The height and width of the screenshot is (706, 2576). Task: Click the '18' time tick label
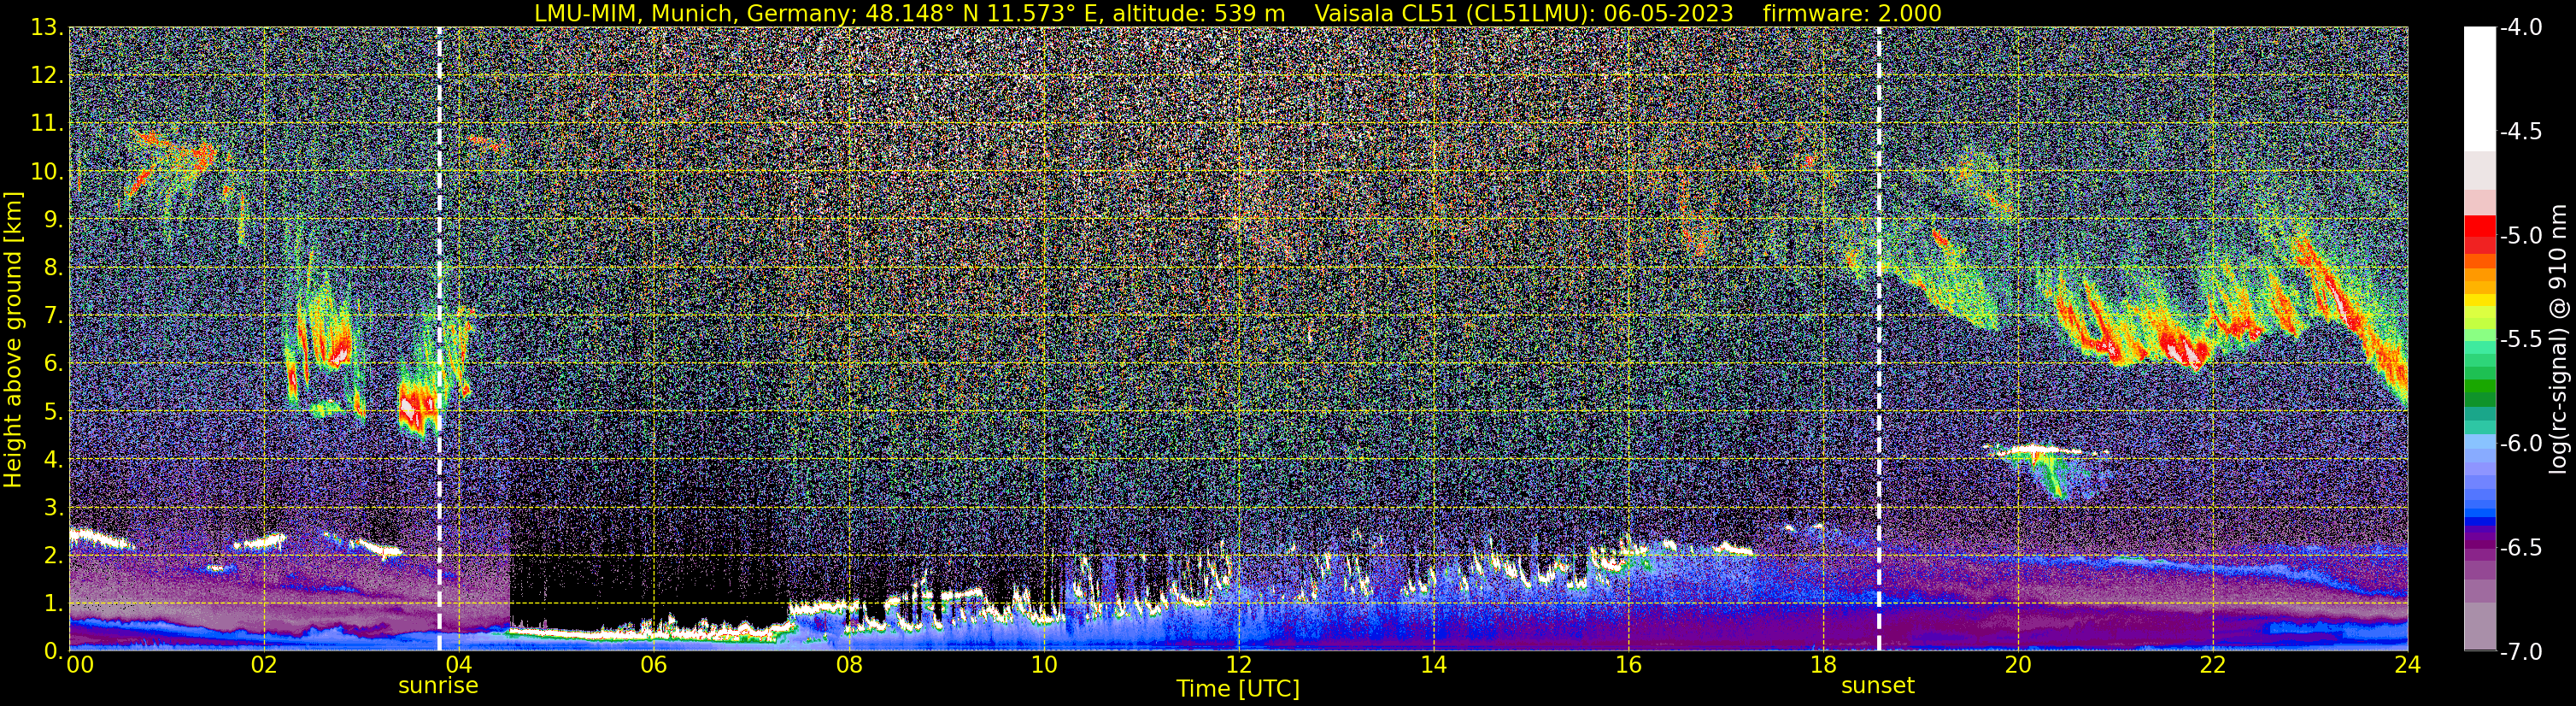[1823, 665]
